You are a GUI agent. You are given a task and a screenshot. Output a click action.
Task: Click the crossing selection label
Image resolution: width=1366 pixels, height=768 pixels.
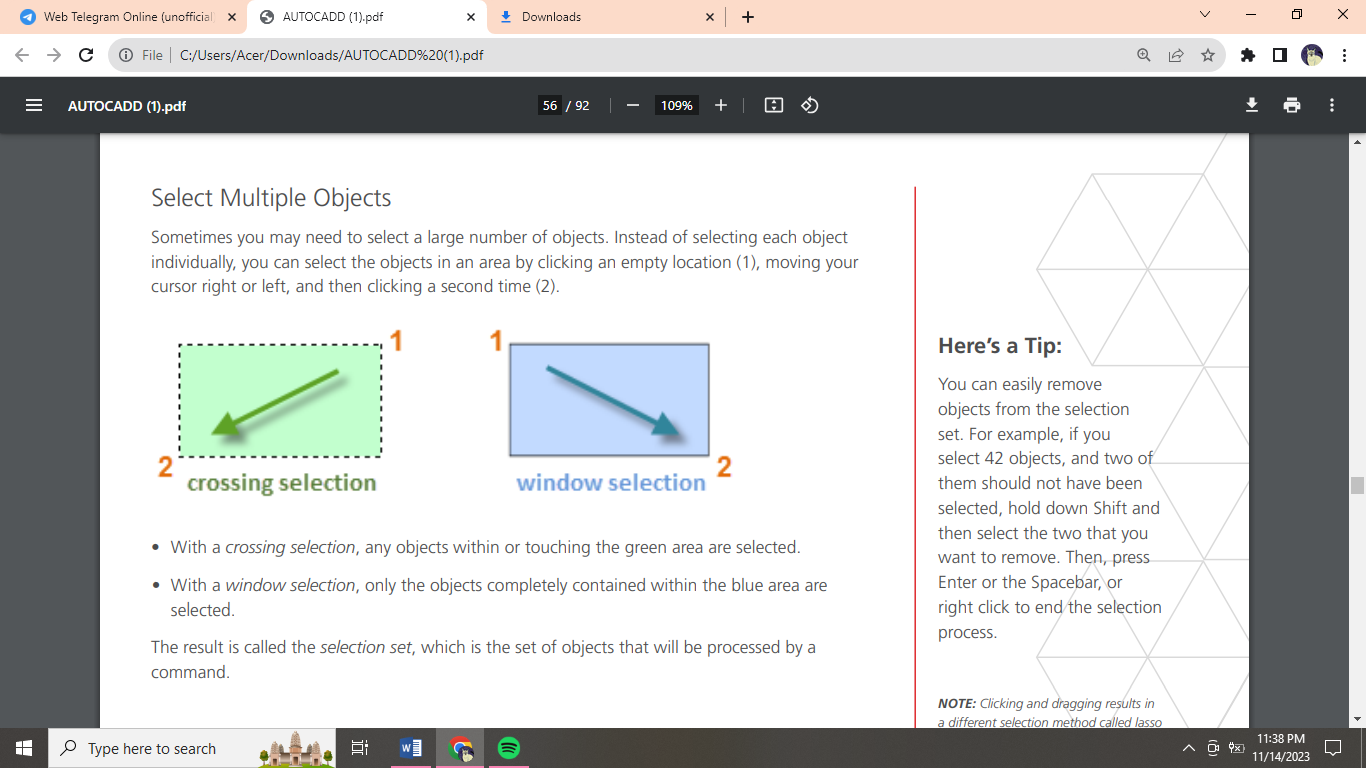[x=282, y=483]
